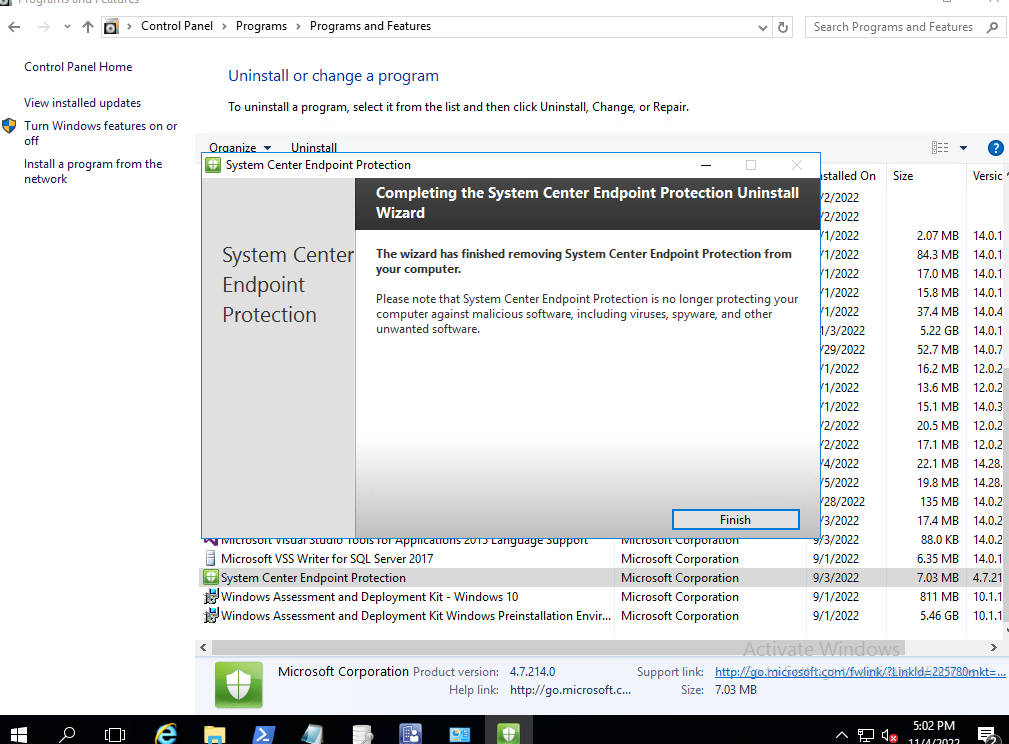Open the recent locations dropdown arrow

coord(67,27)
